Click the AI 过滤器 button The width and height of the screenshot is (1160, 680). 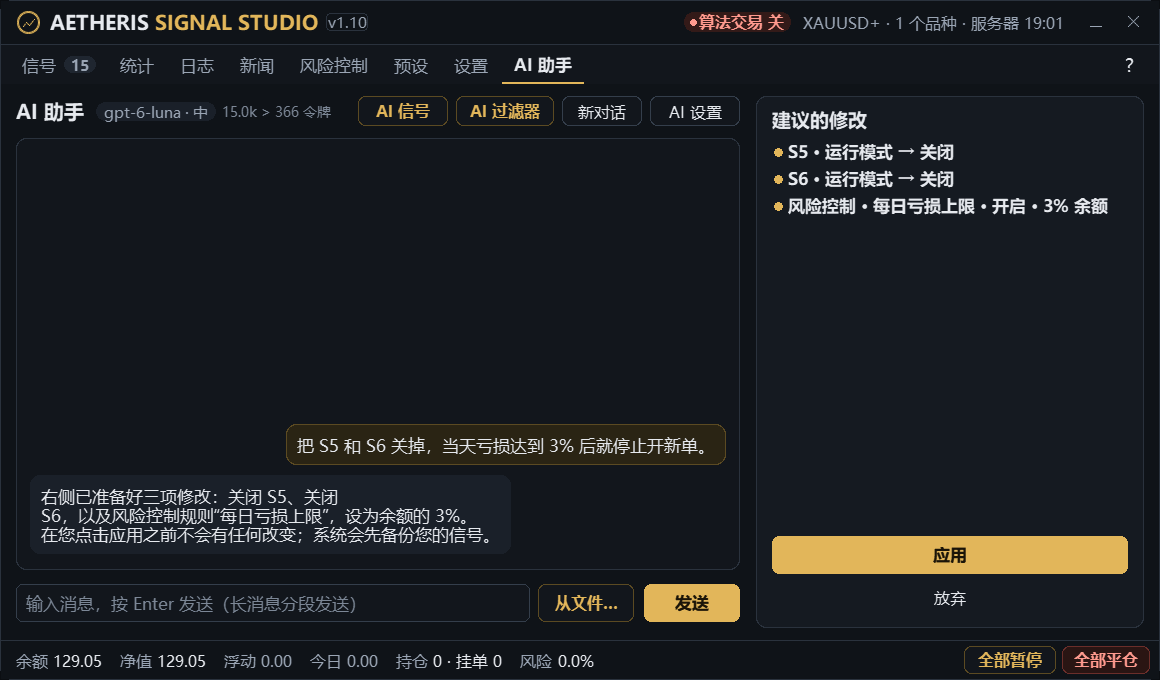pyautogui.click(x=505, y=112)
